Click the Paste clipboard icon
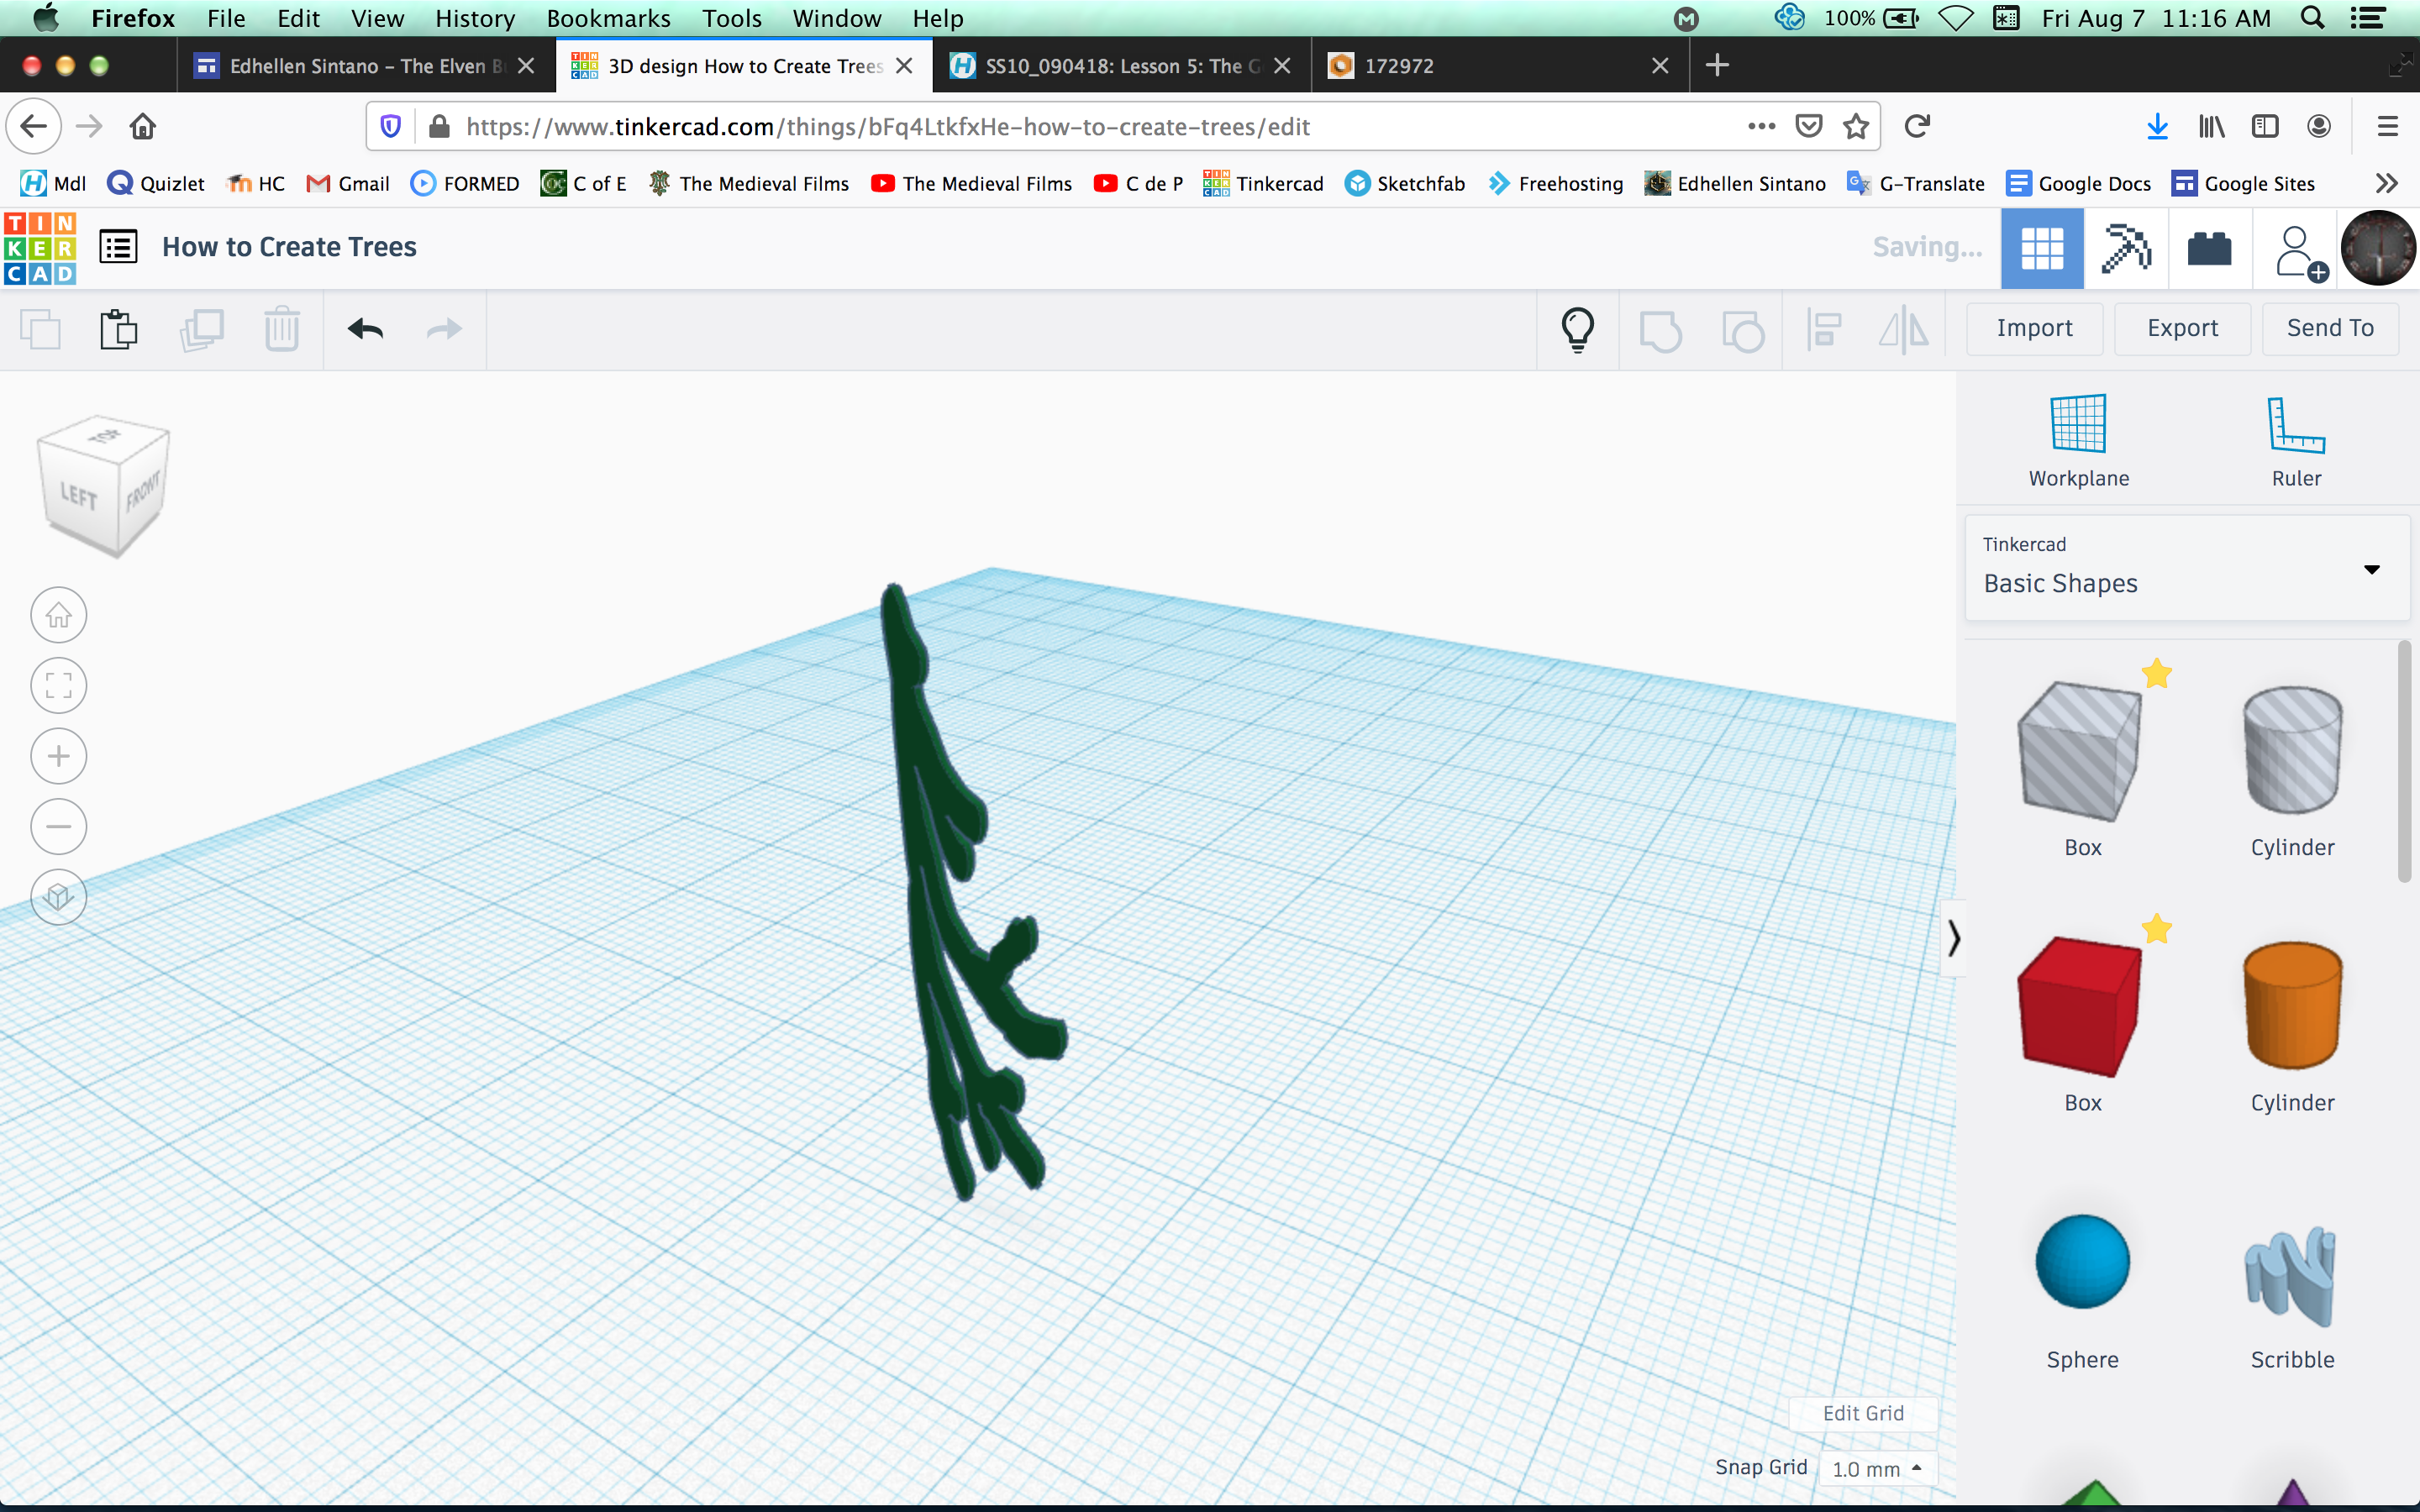 (x=119, y=329)
